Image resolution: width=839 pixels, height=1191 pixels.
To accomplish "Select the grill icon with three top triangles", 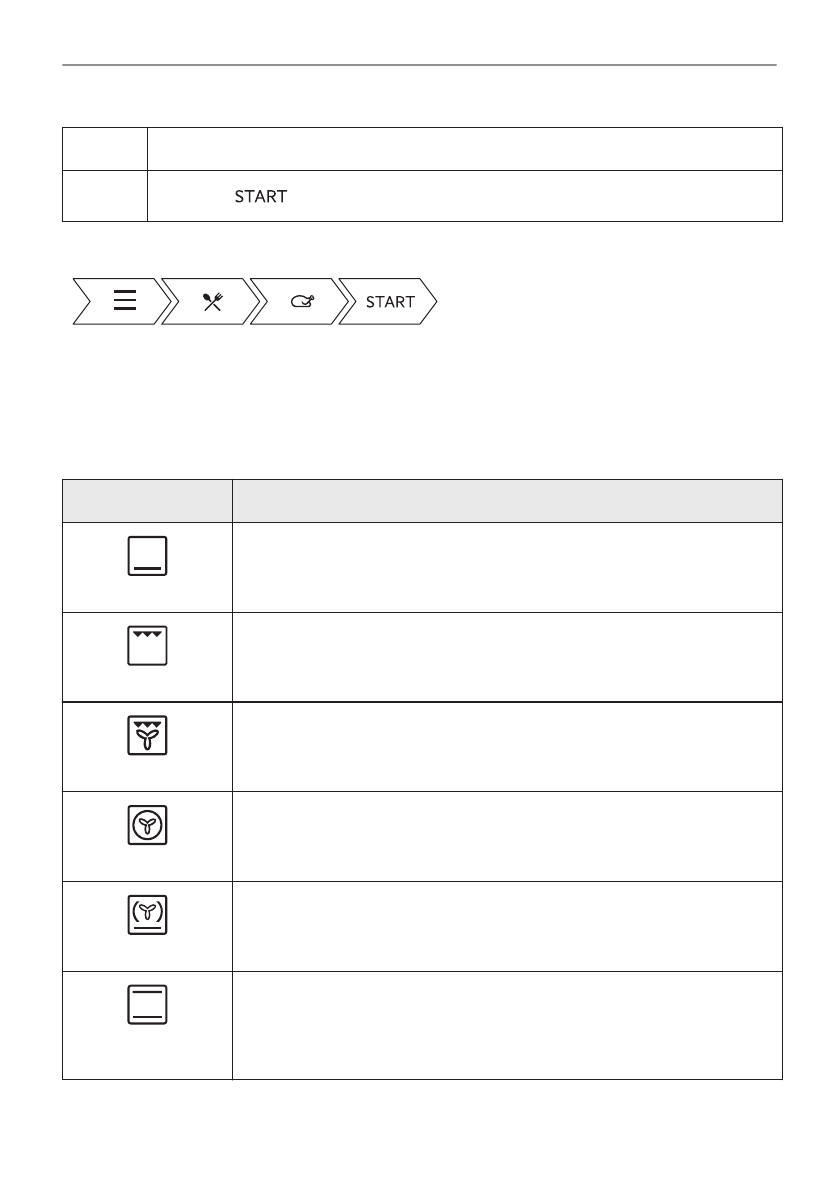I will pyautogui.click(x=147, y=647).
